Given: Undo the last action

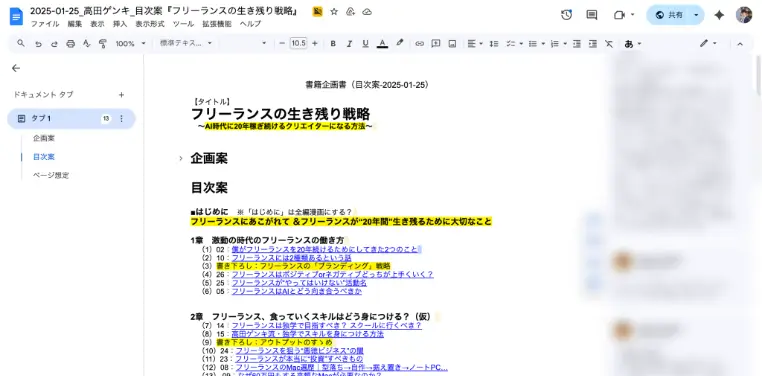Looking at the screenshot, I should click(38, 44).
